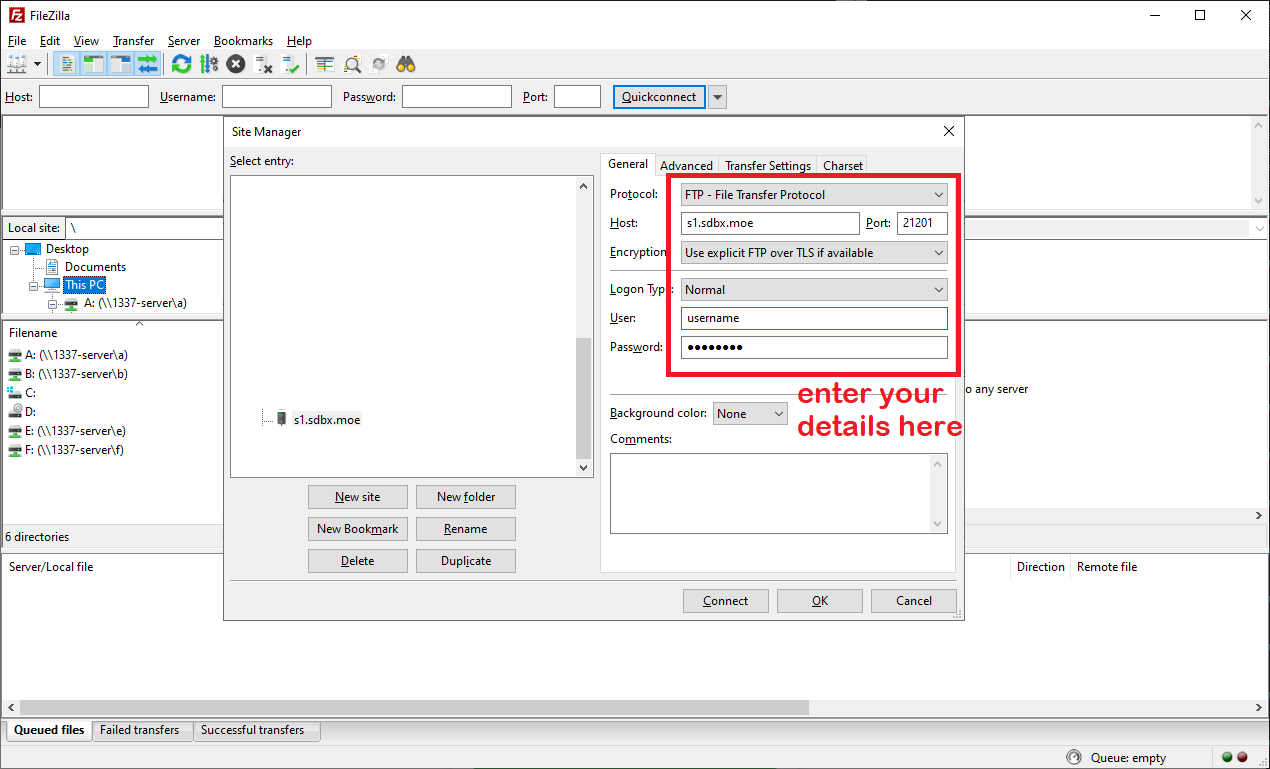
Task: Refresh the file and folder lists
Action: (181, 64)
